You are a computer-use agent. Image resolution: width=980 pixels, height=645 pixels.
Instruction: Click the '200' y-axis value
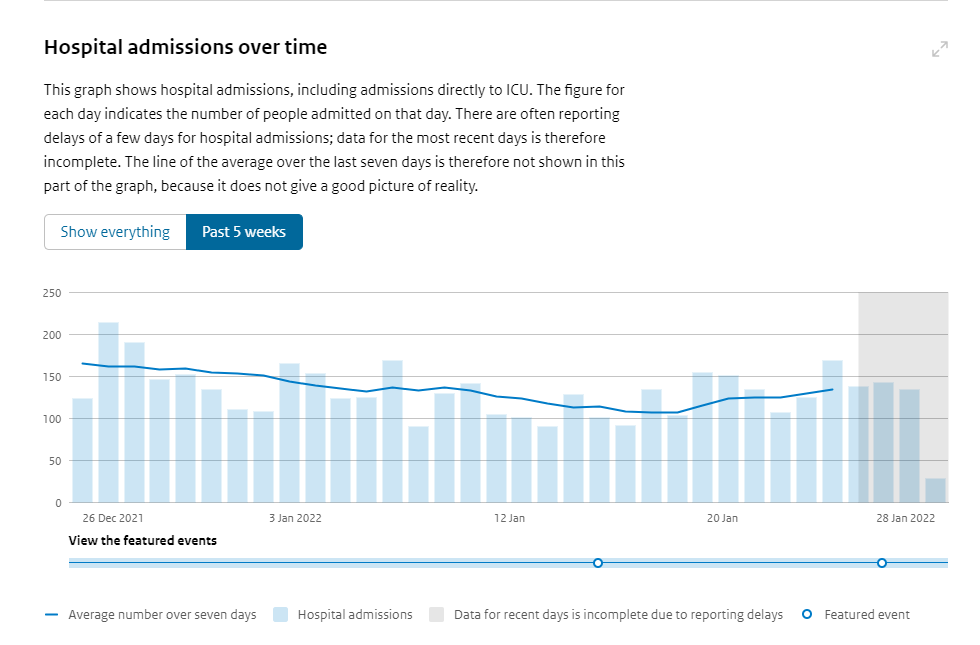[x=52, y=335]
